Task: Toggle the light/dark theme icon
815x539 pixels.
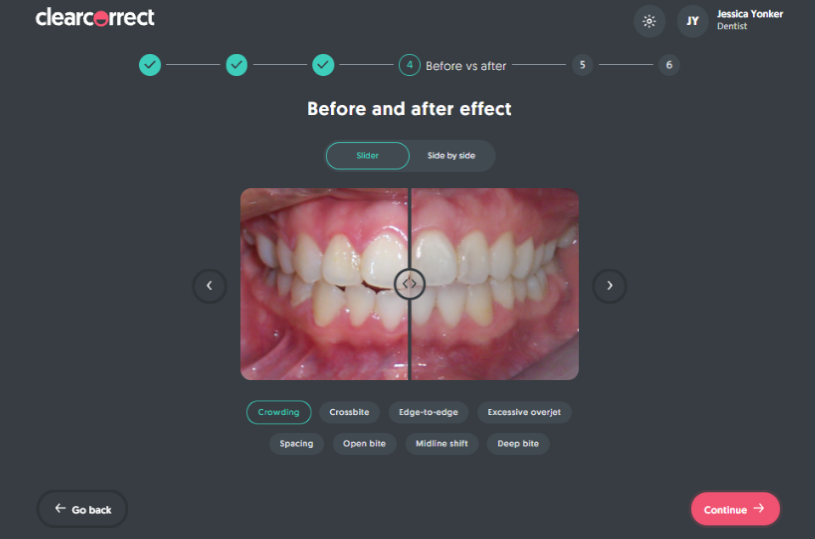Action: click(650, 21)
